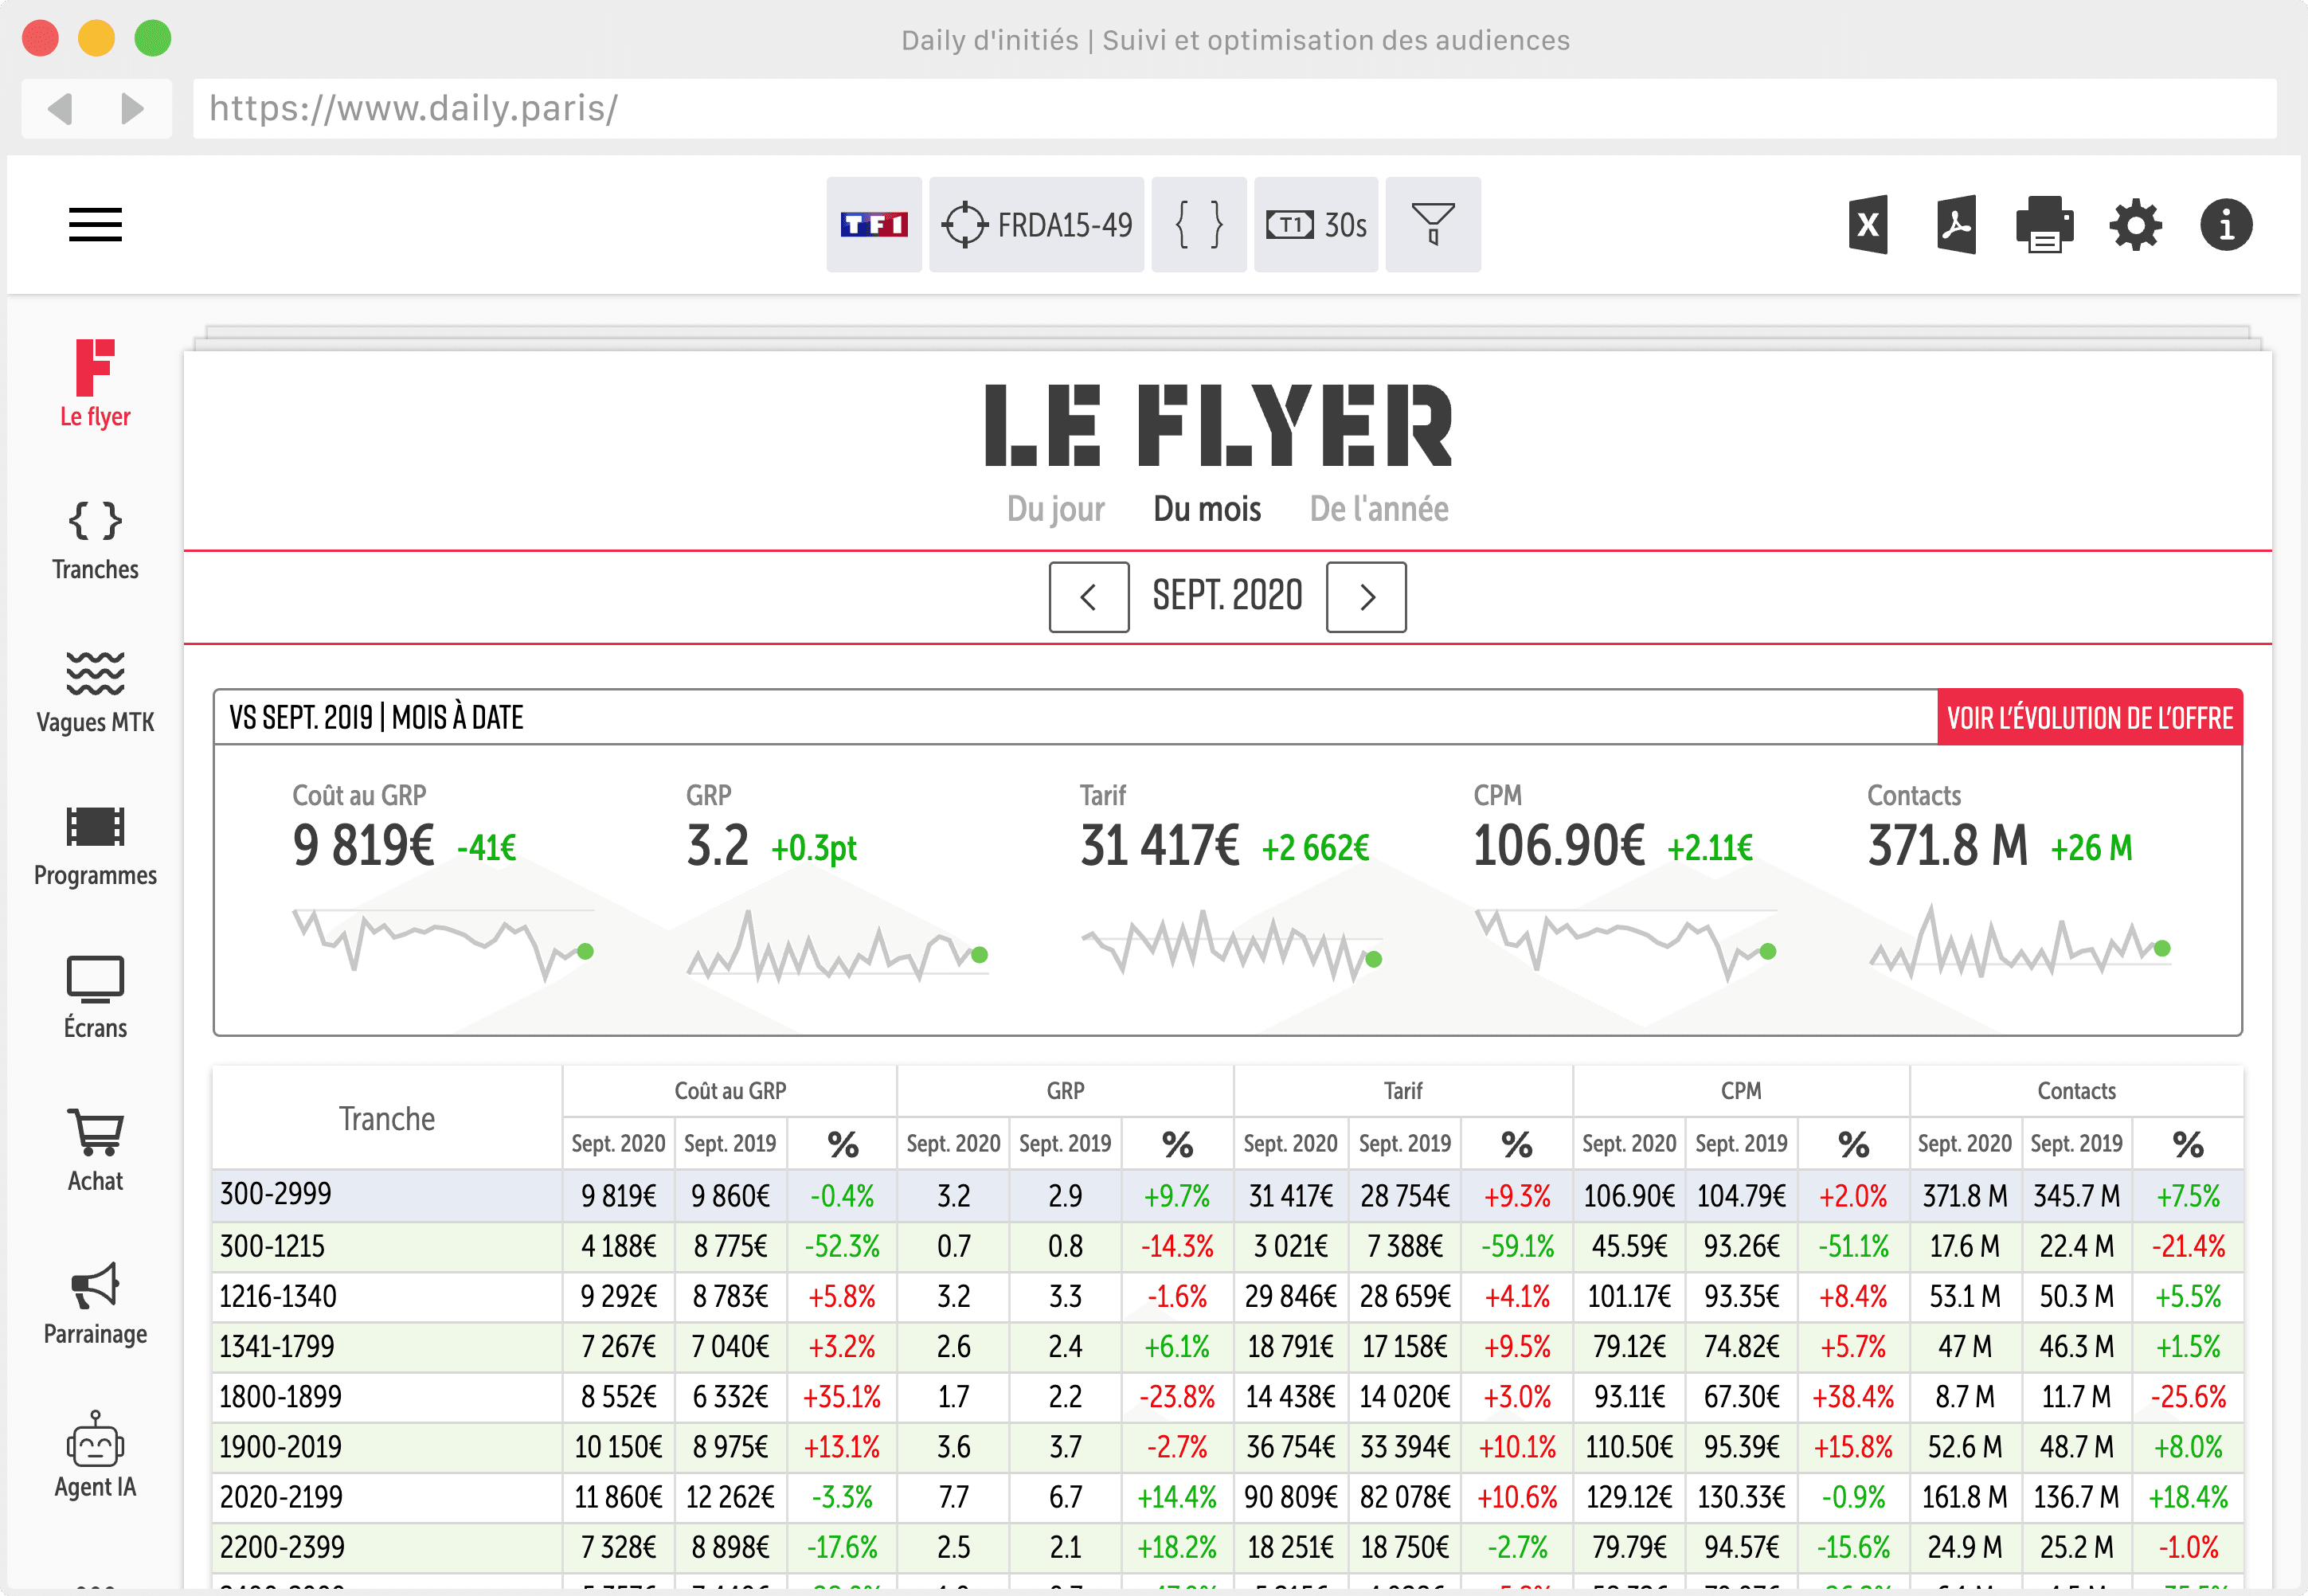The width and height of the screenshot is (2308, 1596).
Task: Launch the Agent IA assistant
Action: click(x=95, y=1456)
